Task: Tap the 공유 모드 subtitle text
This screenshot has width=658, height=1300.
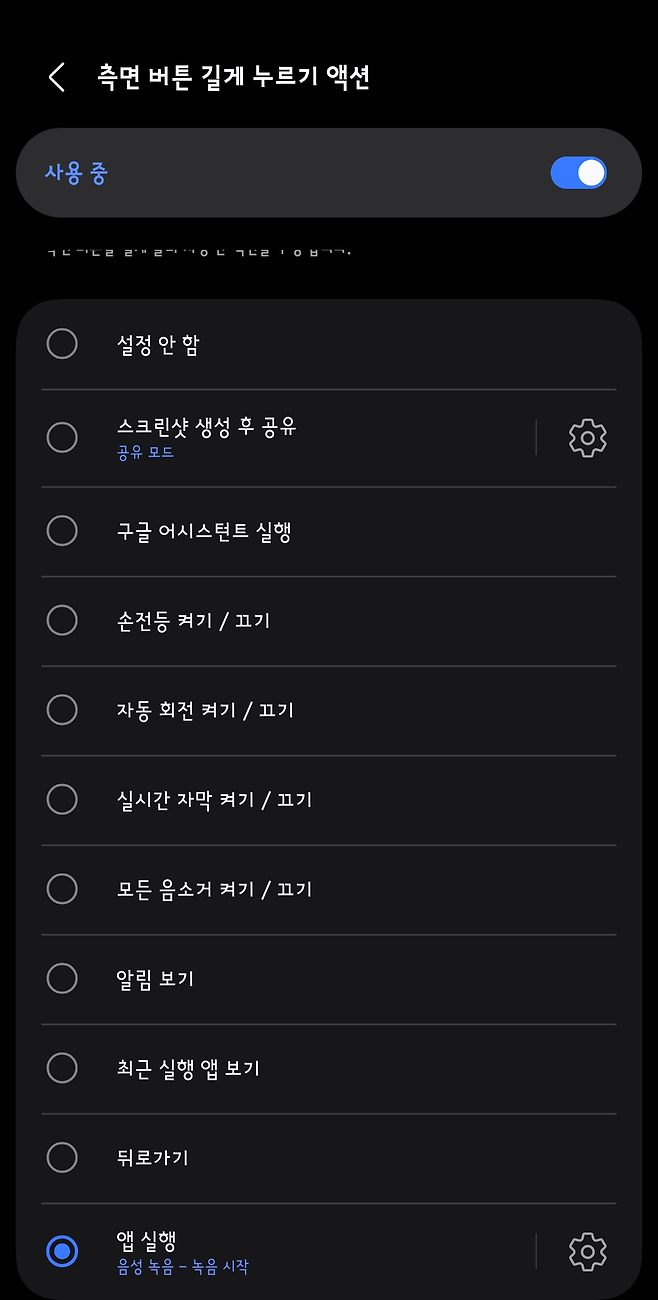Action: point(145,453)
